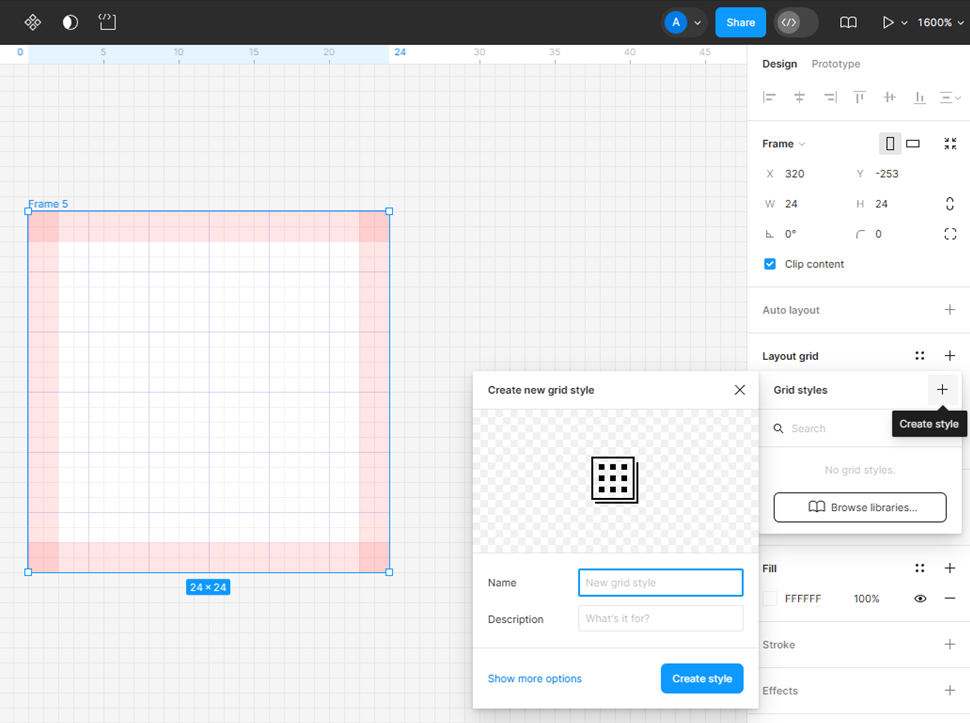
Task: Click the Create style plus in Grid styles
Action: click(942, 390)
